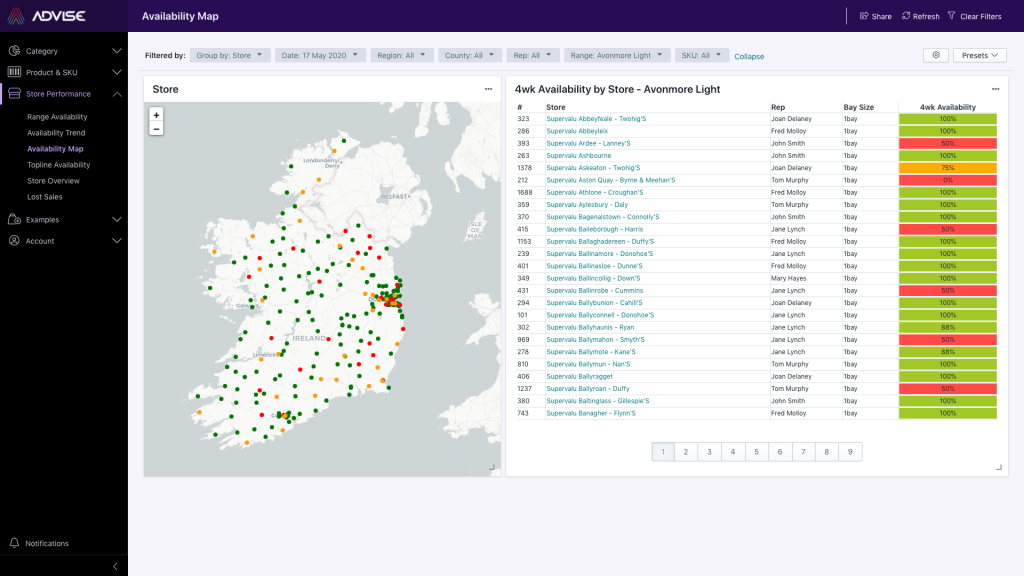Open 4wk Availability panel three-dot menu

pos(995,89)
